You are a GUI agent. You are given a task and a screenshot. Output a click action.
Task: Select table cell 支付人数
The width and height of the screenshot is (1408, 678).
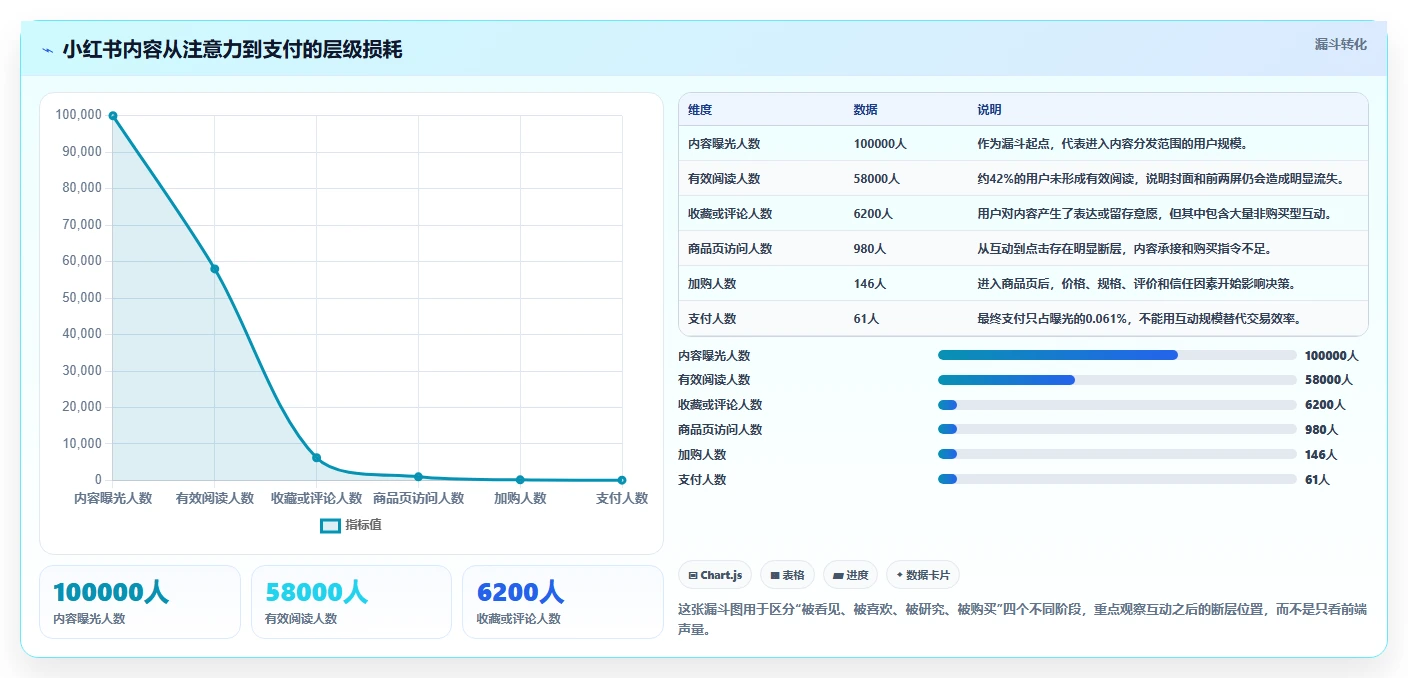(712, 319)
